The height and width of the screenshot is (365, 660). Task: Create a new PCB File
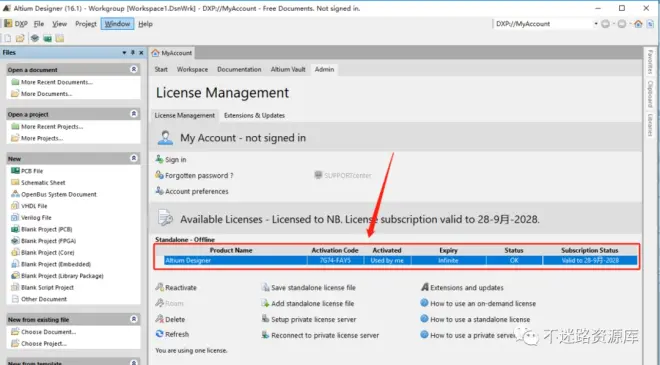[x=32, y=171]
